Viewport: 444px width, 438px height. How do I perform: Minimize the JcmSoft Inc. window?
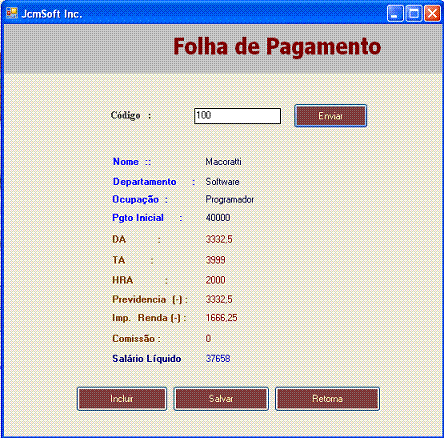pos(395,14)
